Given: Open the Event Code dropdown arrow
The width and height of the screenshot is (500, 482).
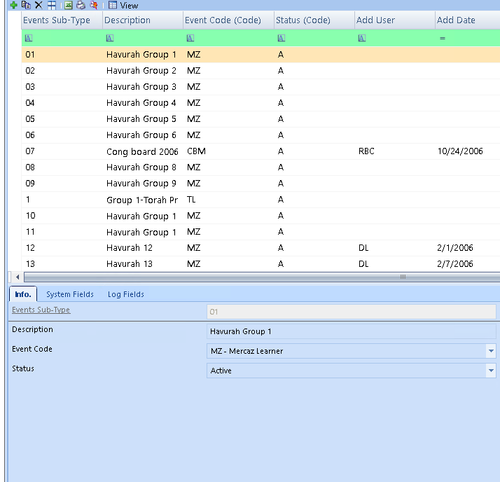Looking at the screenshot, I should 491,351.
